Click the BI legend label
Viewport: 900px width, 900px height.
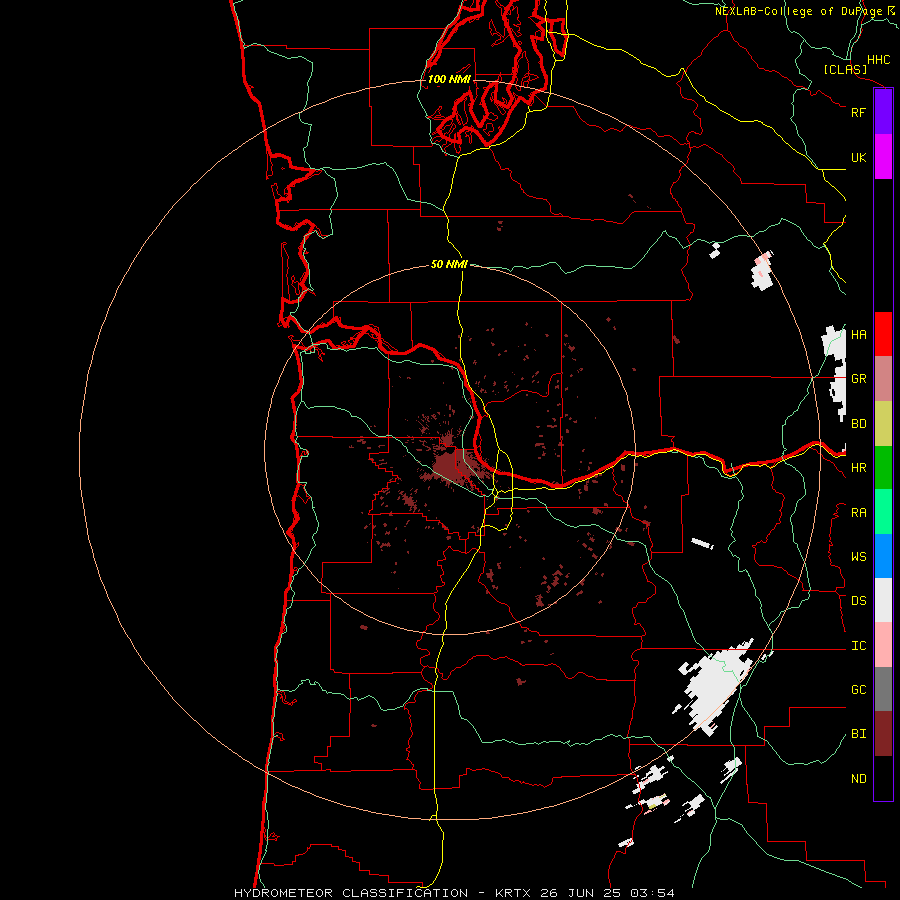coord(858,734)
